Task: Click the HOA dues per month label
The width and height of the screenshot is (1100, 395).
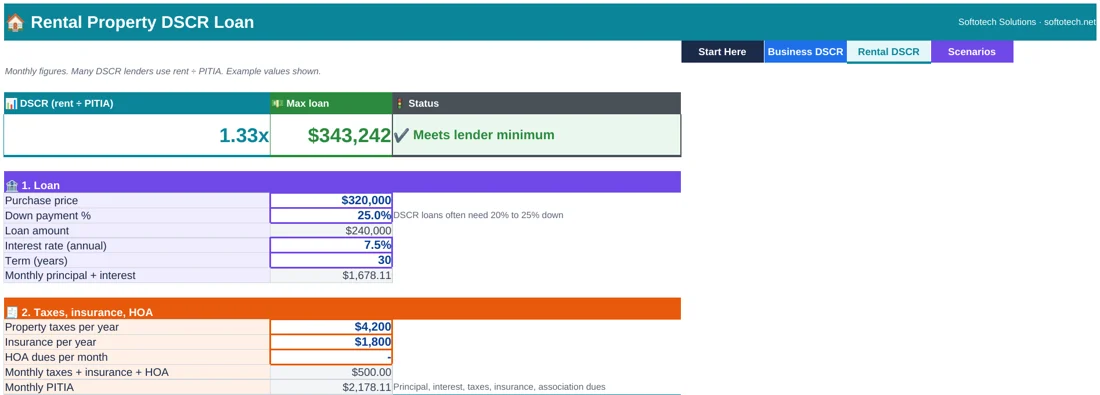Action: click(56, 357)
